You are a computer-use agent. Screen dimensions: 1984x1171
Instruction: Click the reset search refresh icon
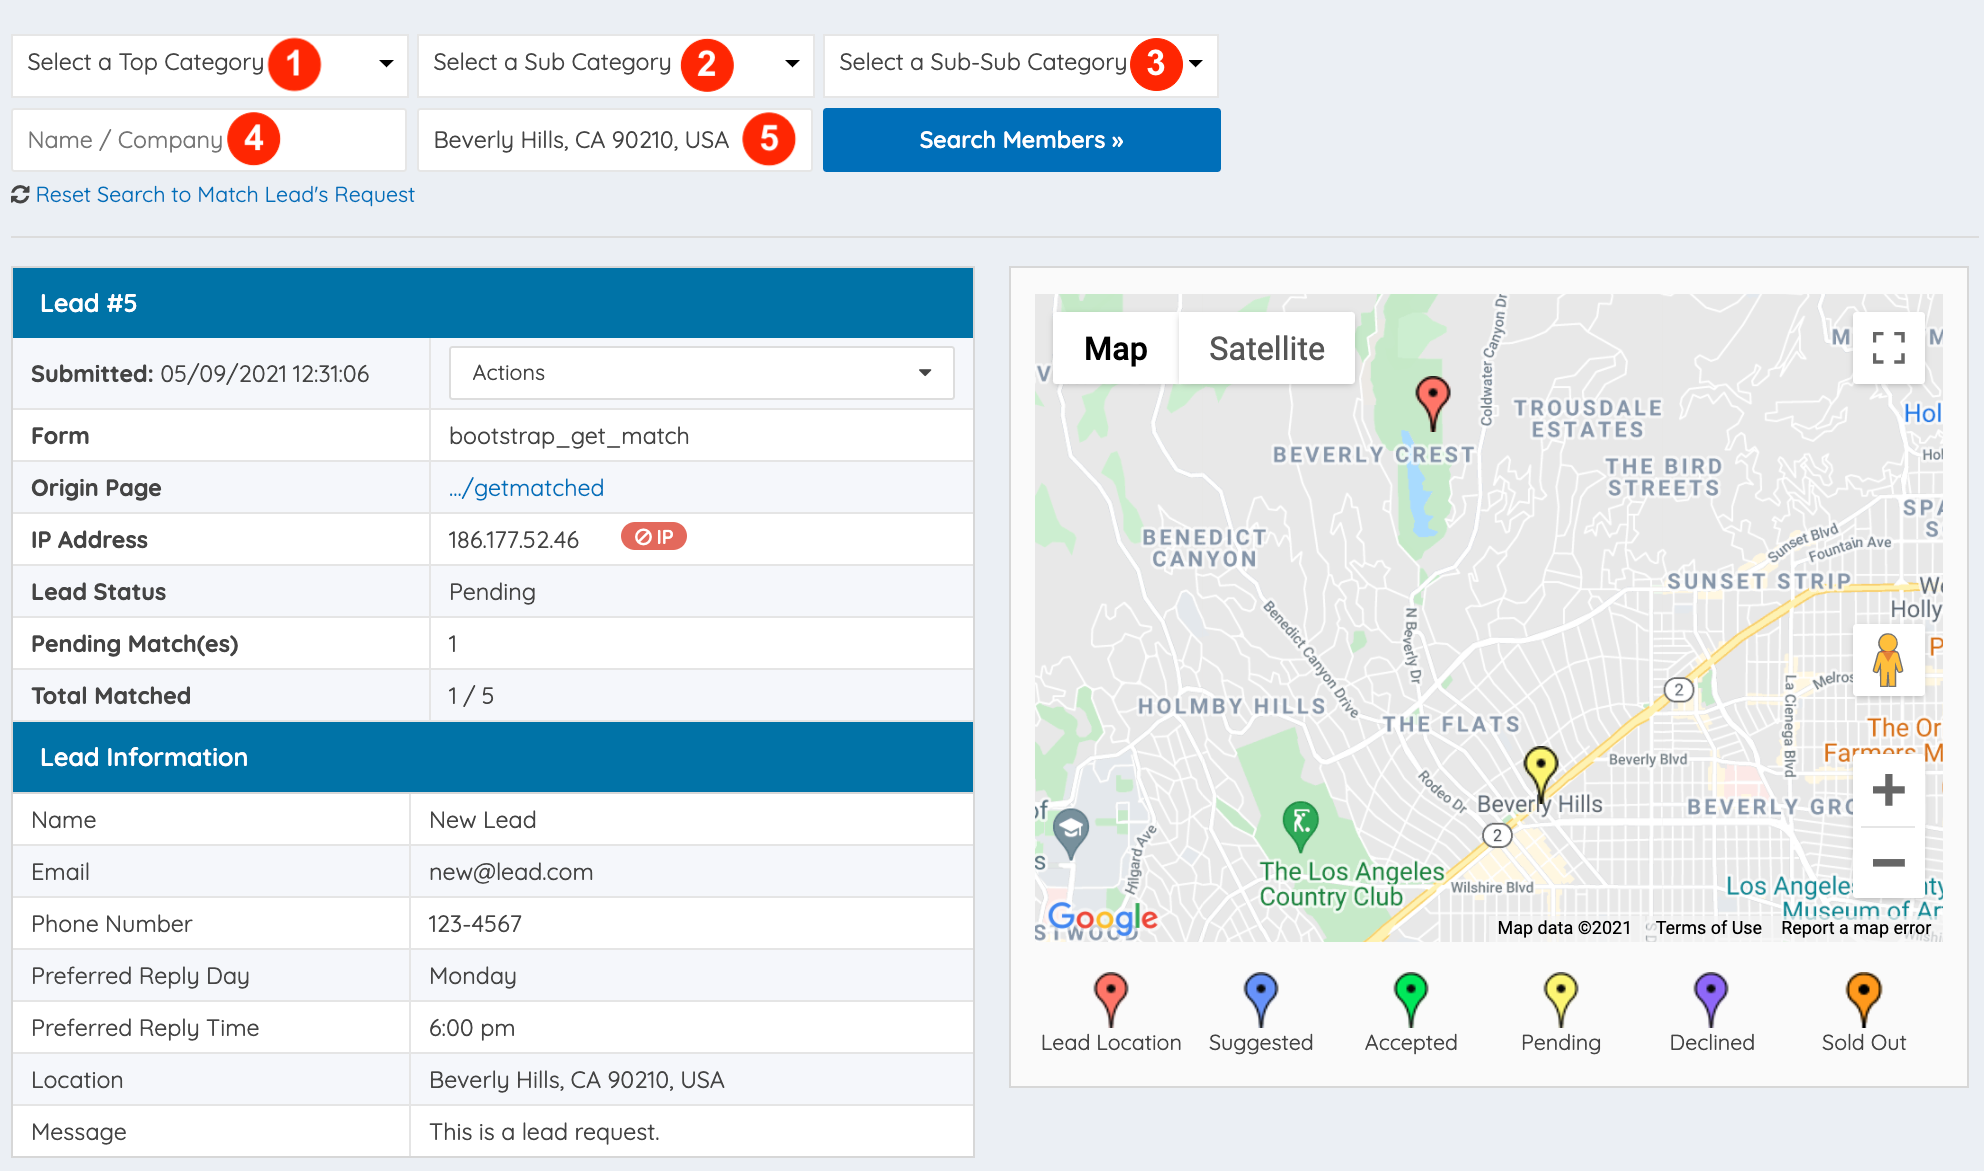(x=20, y=195)
